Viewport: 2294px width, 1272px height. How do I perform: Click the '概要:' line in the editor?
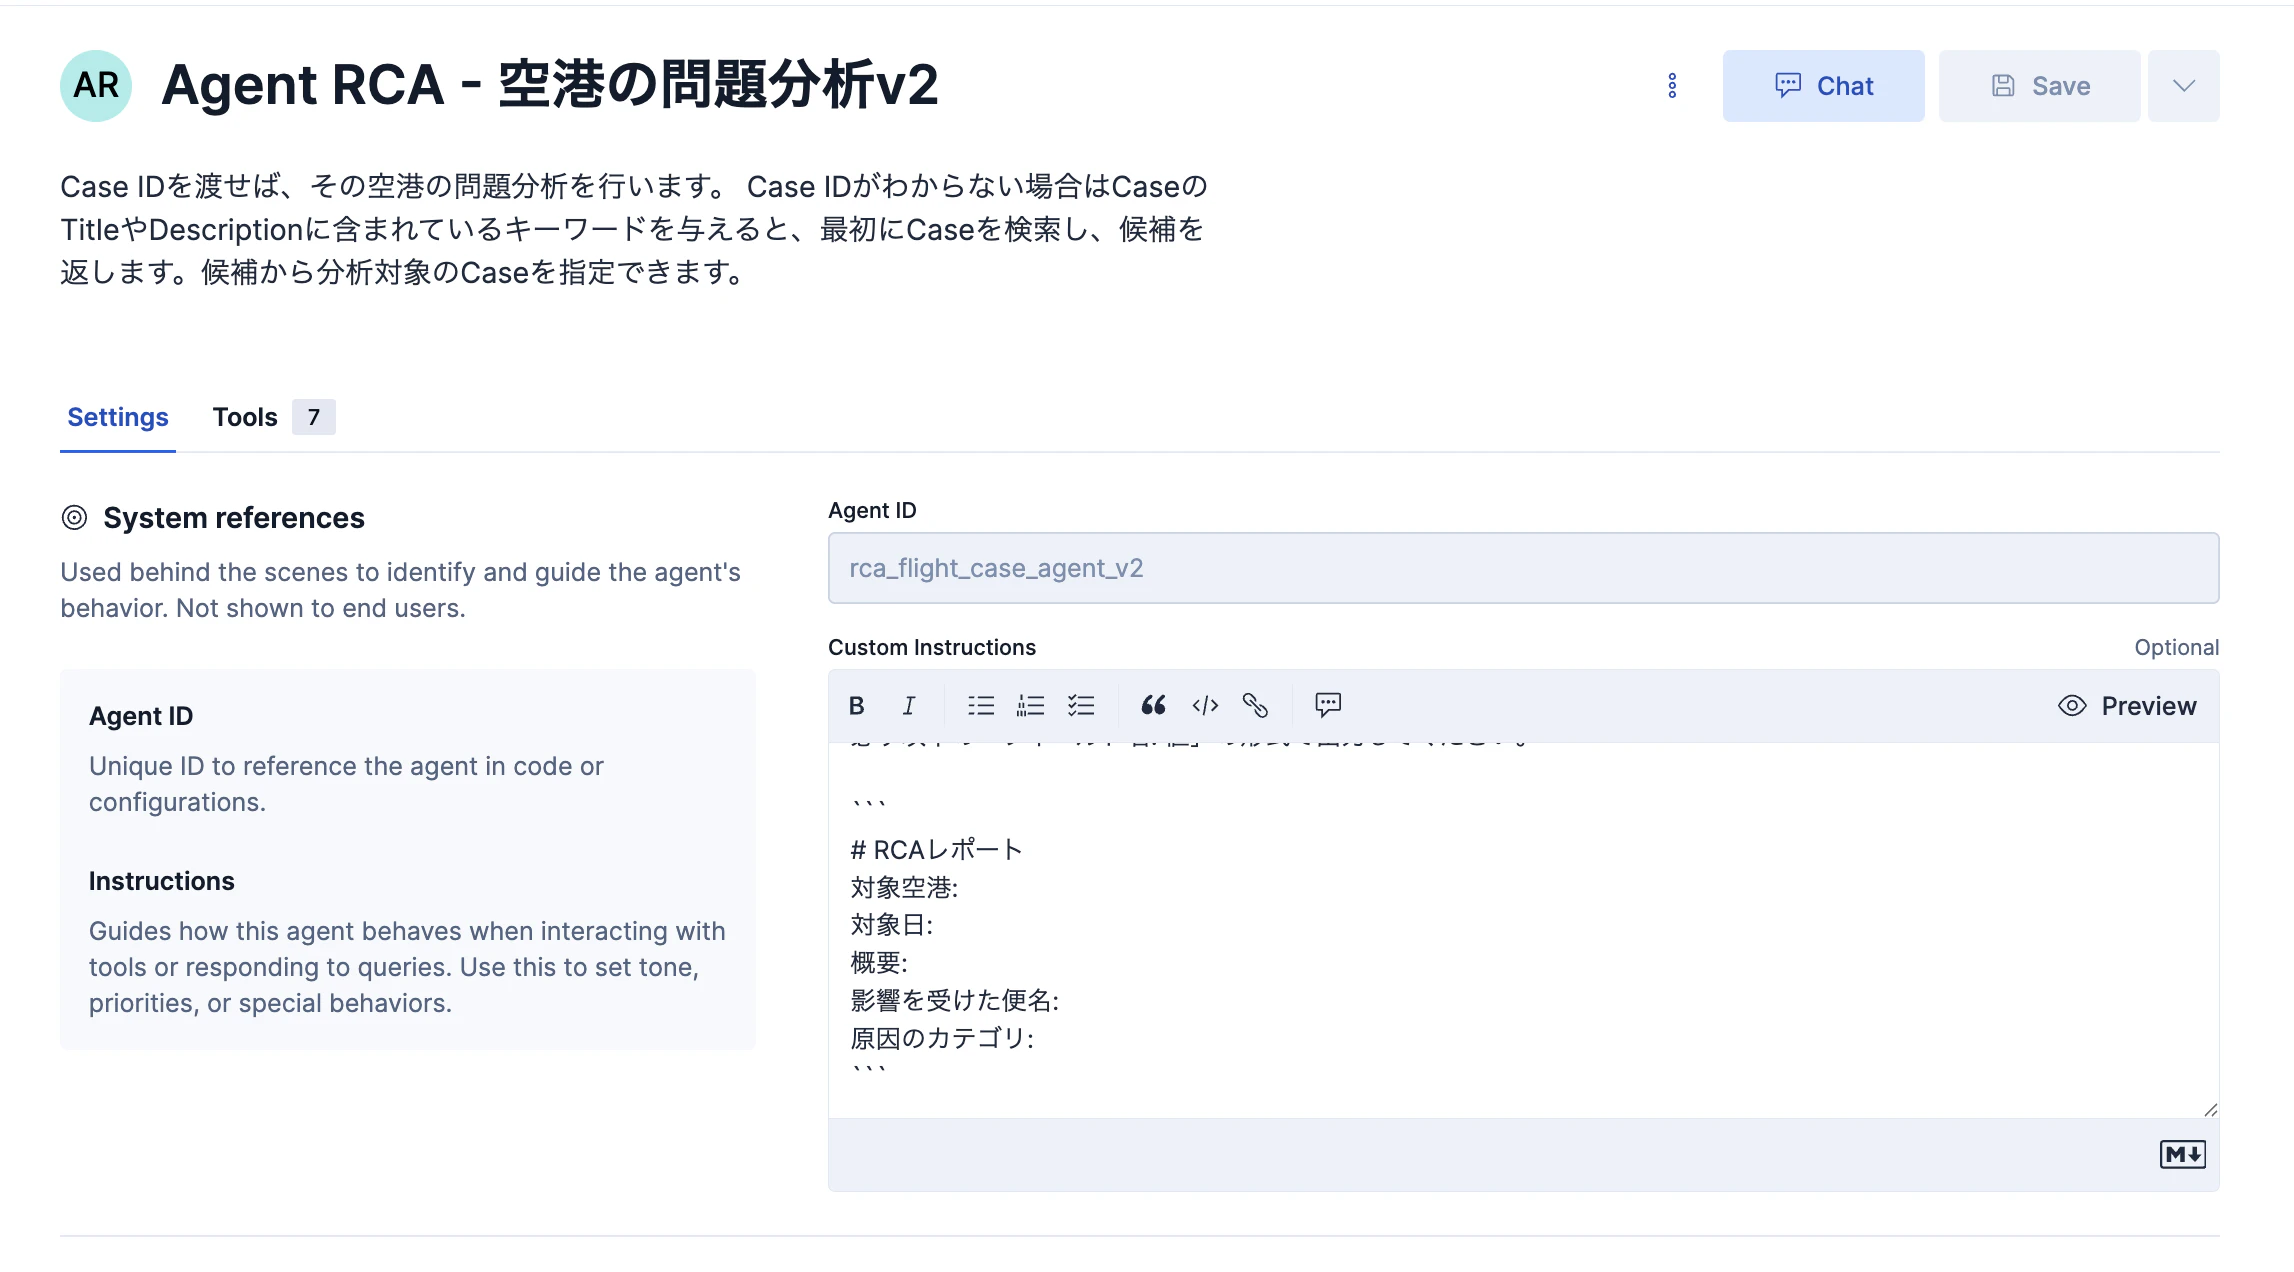879,963
